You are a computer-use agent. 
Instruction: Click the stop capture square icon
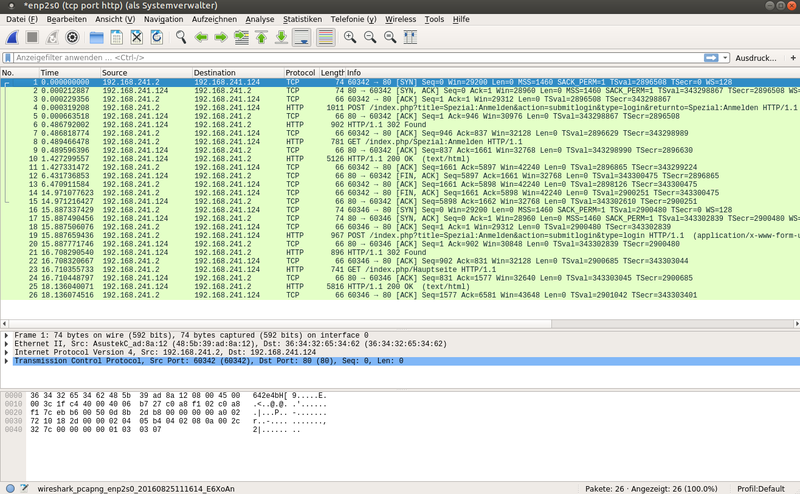point(32,37)
